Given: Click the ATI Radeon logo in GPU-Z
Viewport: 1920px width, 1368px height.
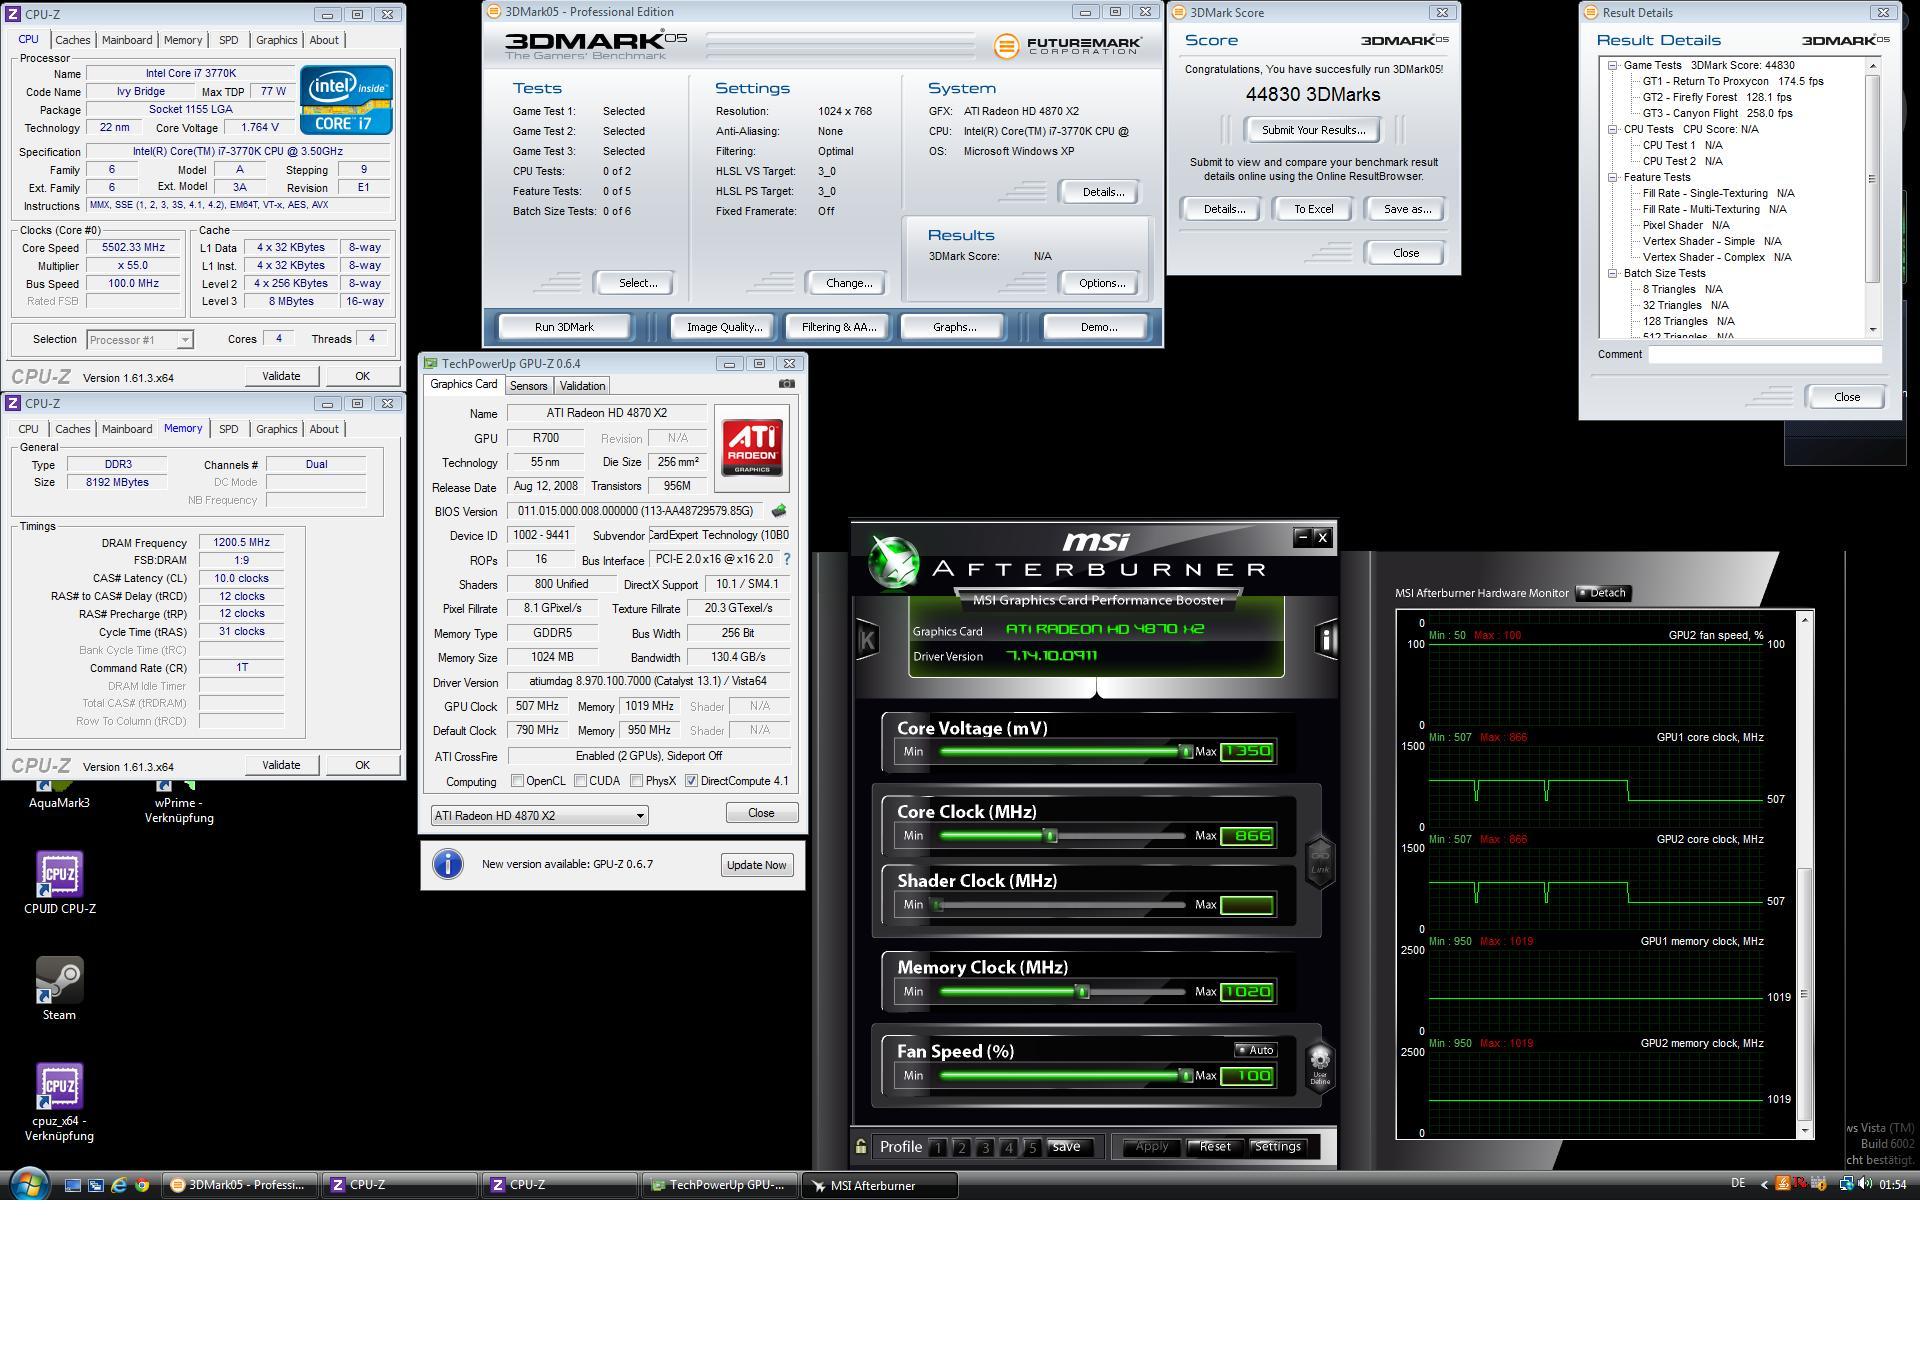Looking at the screenshot, I should [752, 447].
